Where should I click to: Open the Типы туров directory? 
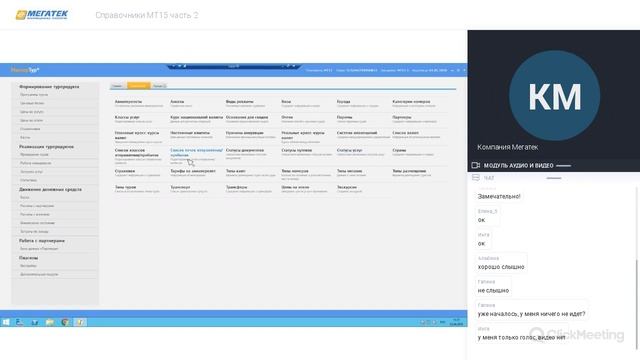tap(125, 187)
